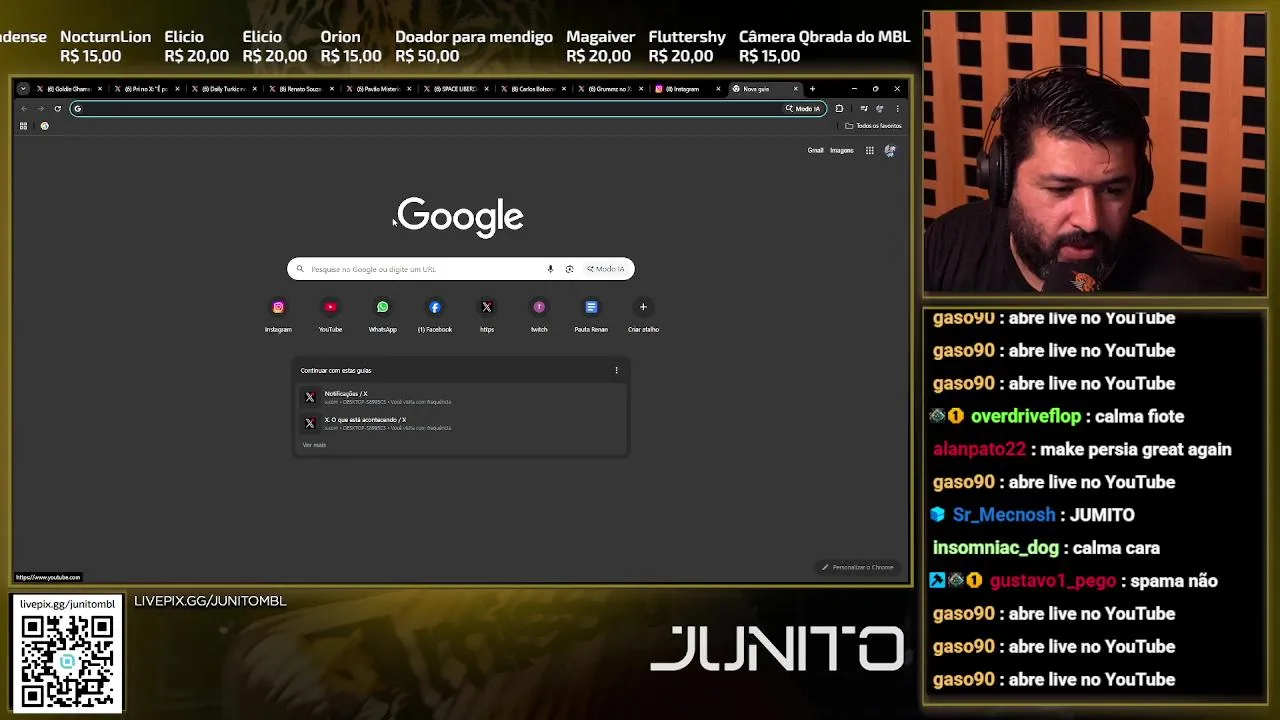Open the Todos os favoritos folder
Image resolution: width=1280 pixels, height=720 pixels.
873,126
